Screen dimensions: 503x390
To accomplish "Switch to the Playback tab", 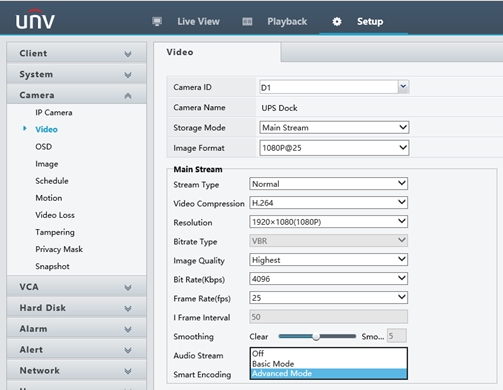I will [287, 22].
